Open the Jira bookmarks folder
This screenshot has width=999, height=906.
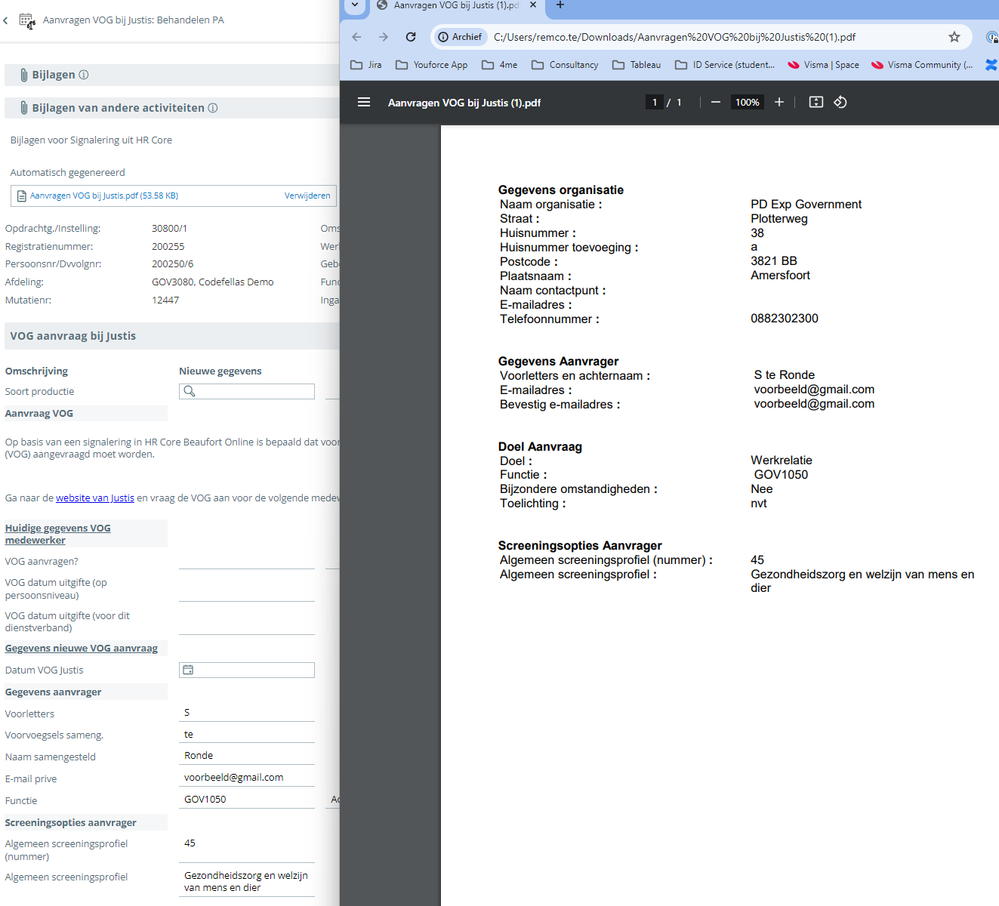[366, 65]
